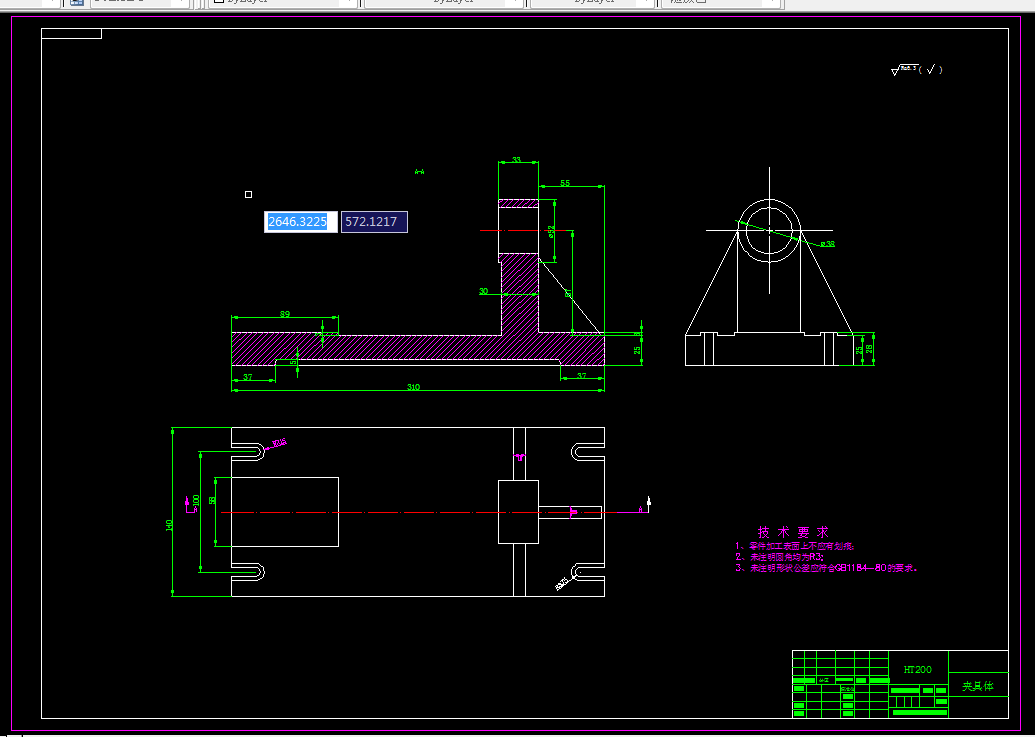This screenshot has width=1035, height=737.
Task: Select technical requirement note line 1
Action: (795, 546)
